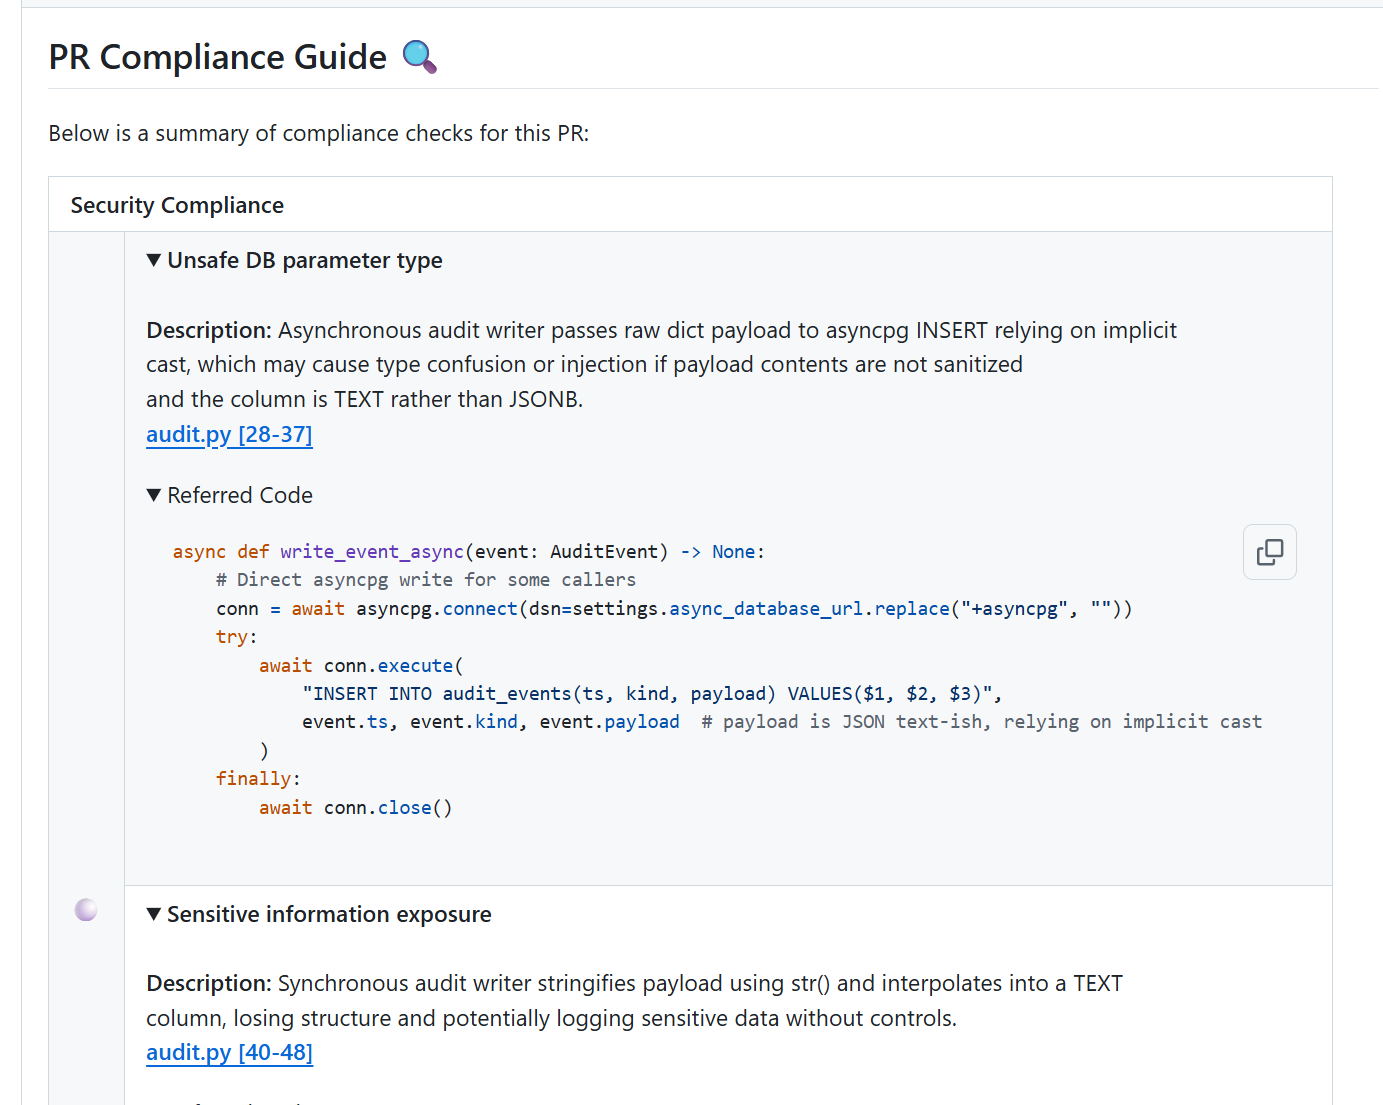
Task: Click the magnifying glass icon beside the heading
Action: pos(419,57)
